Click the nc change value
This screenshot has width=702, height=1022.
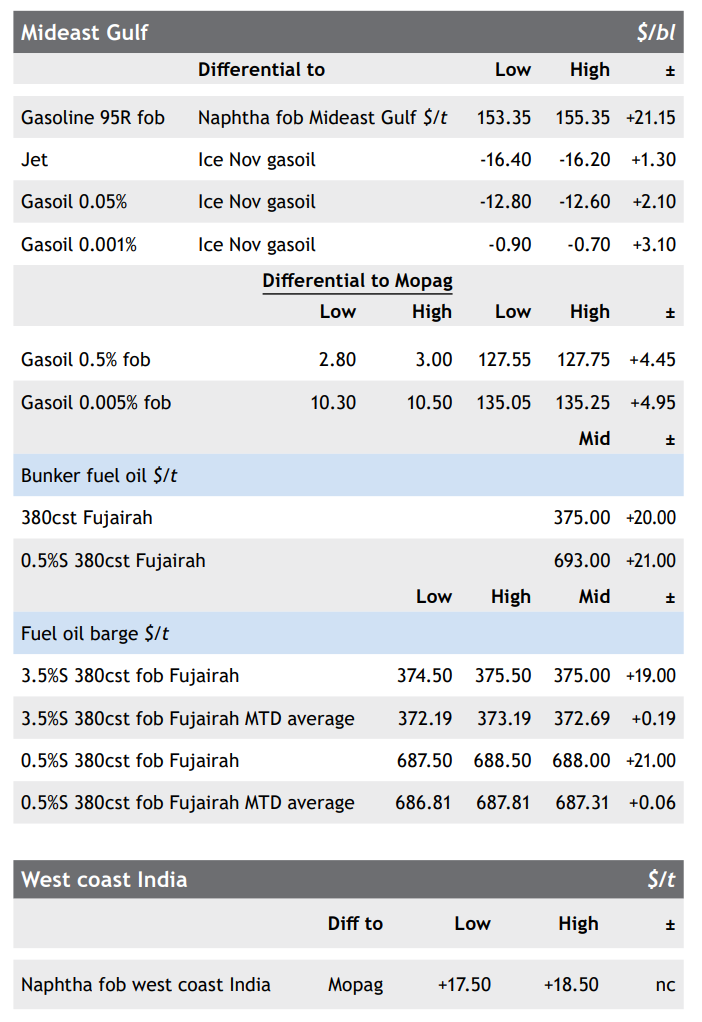click(x=665, y=985)
